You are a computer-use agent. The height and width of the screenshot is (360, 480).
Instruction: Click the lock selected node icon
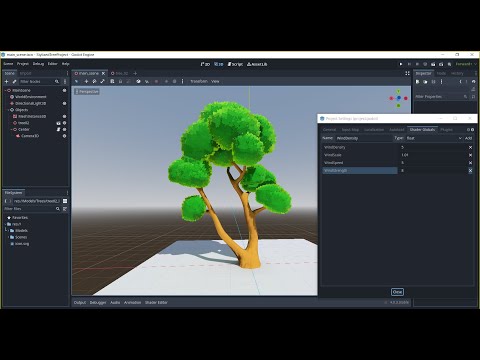[x=120, y=81]
